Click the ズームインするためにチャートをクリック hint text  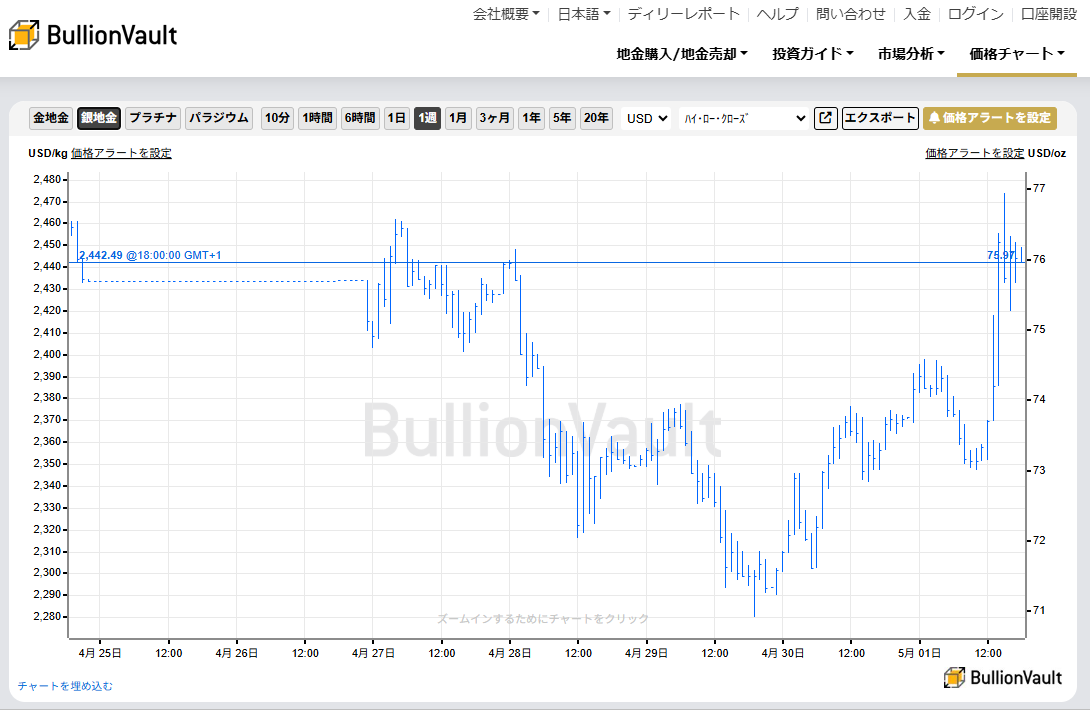click(x=543, y=618)
